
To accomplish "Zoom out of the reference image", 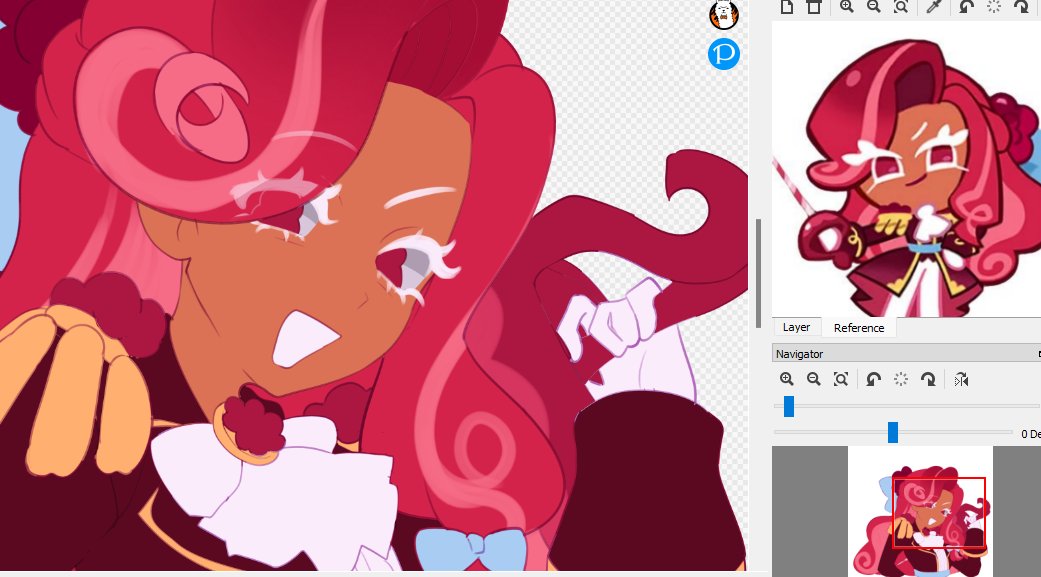I will (874, 7).
